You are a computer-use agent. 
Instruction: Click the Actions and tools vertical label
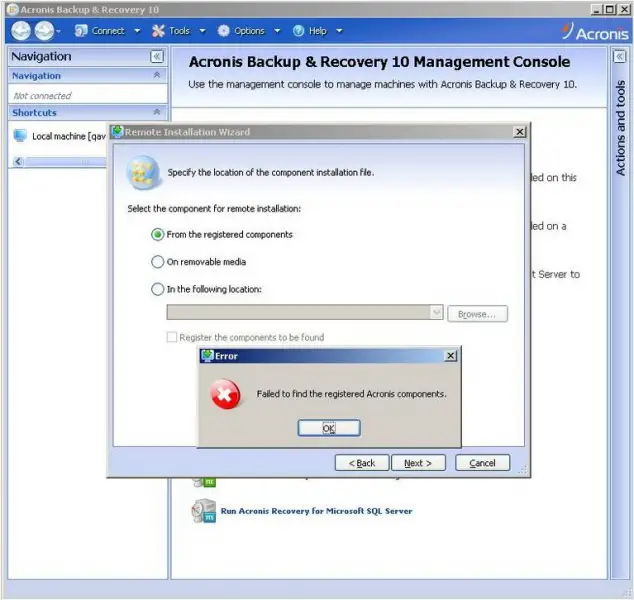[620, 128]
